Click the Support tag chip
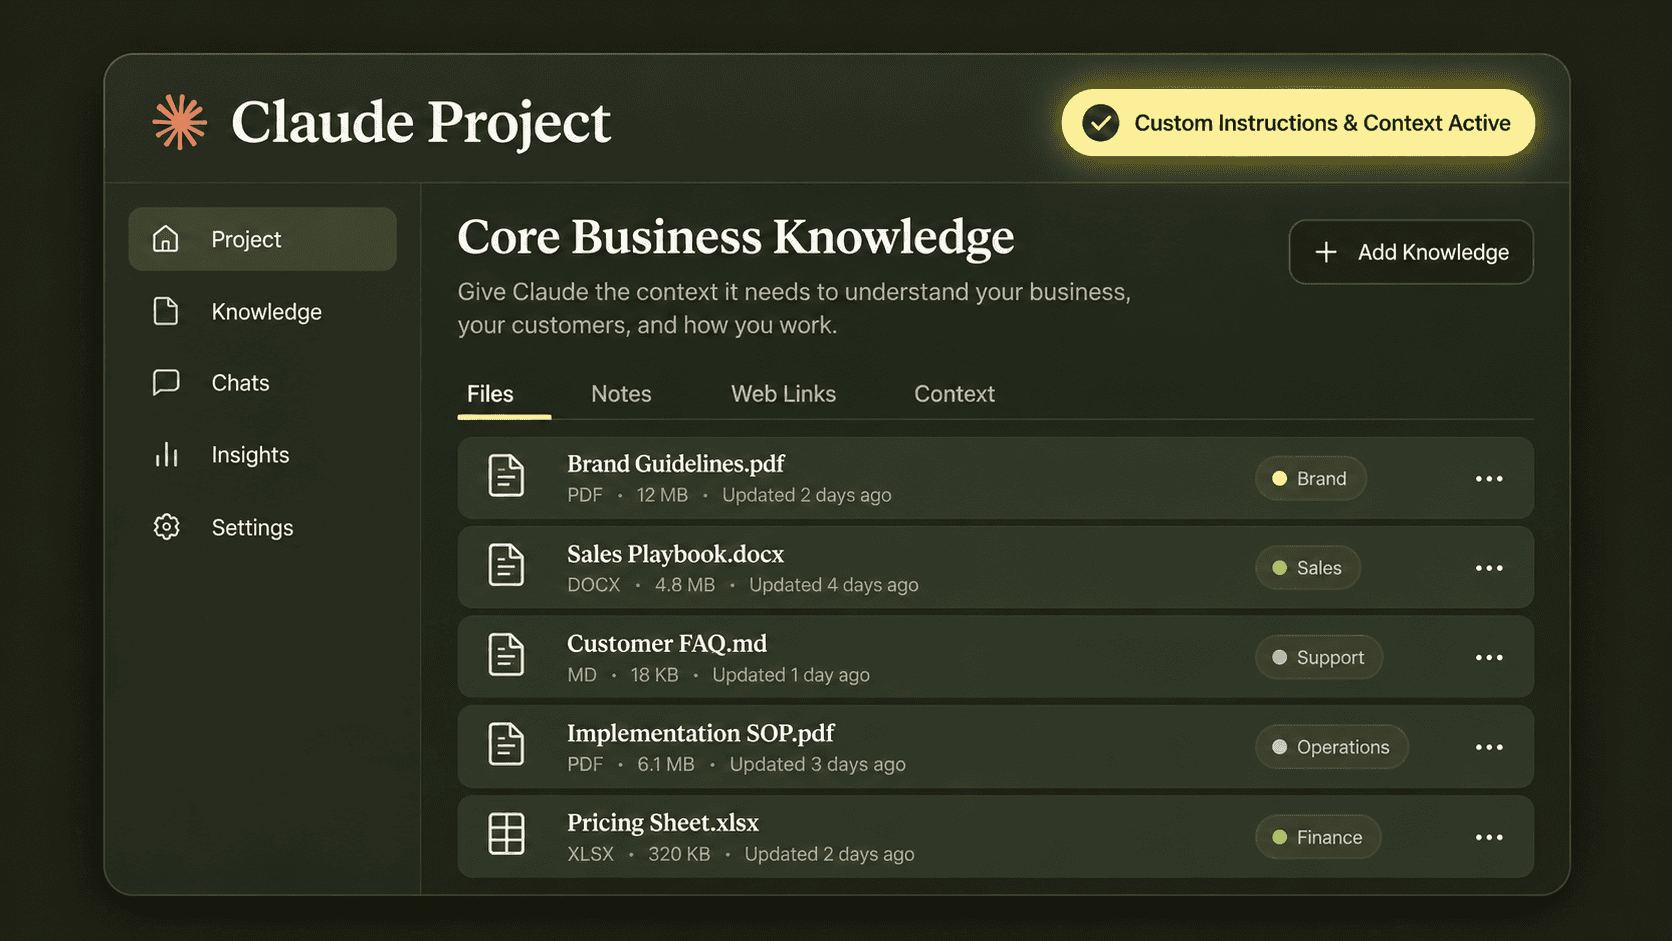1672x941 pixels. coord(1319,658)
